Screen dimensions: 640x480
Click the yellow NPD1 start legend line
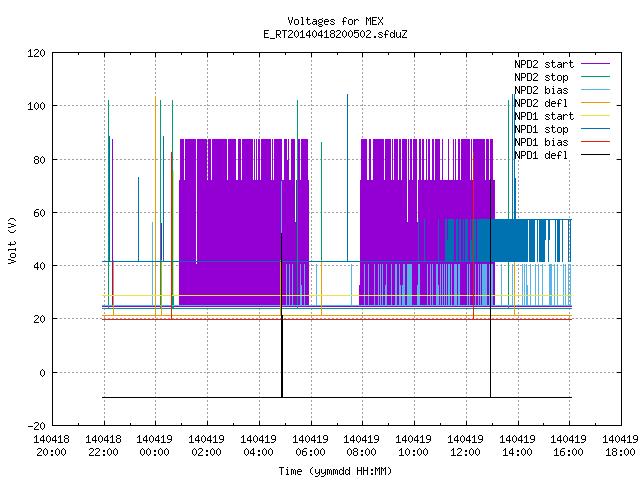[596, 116]
